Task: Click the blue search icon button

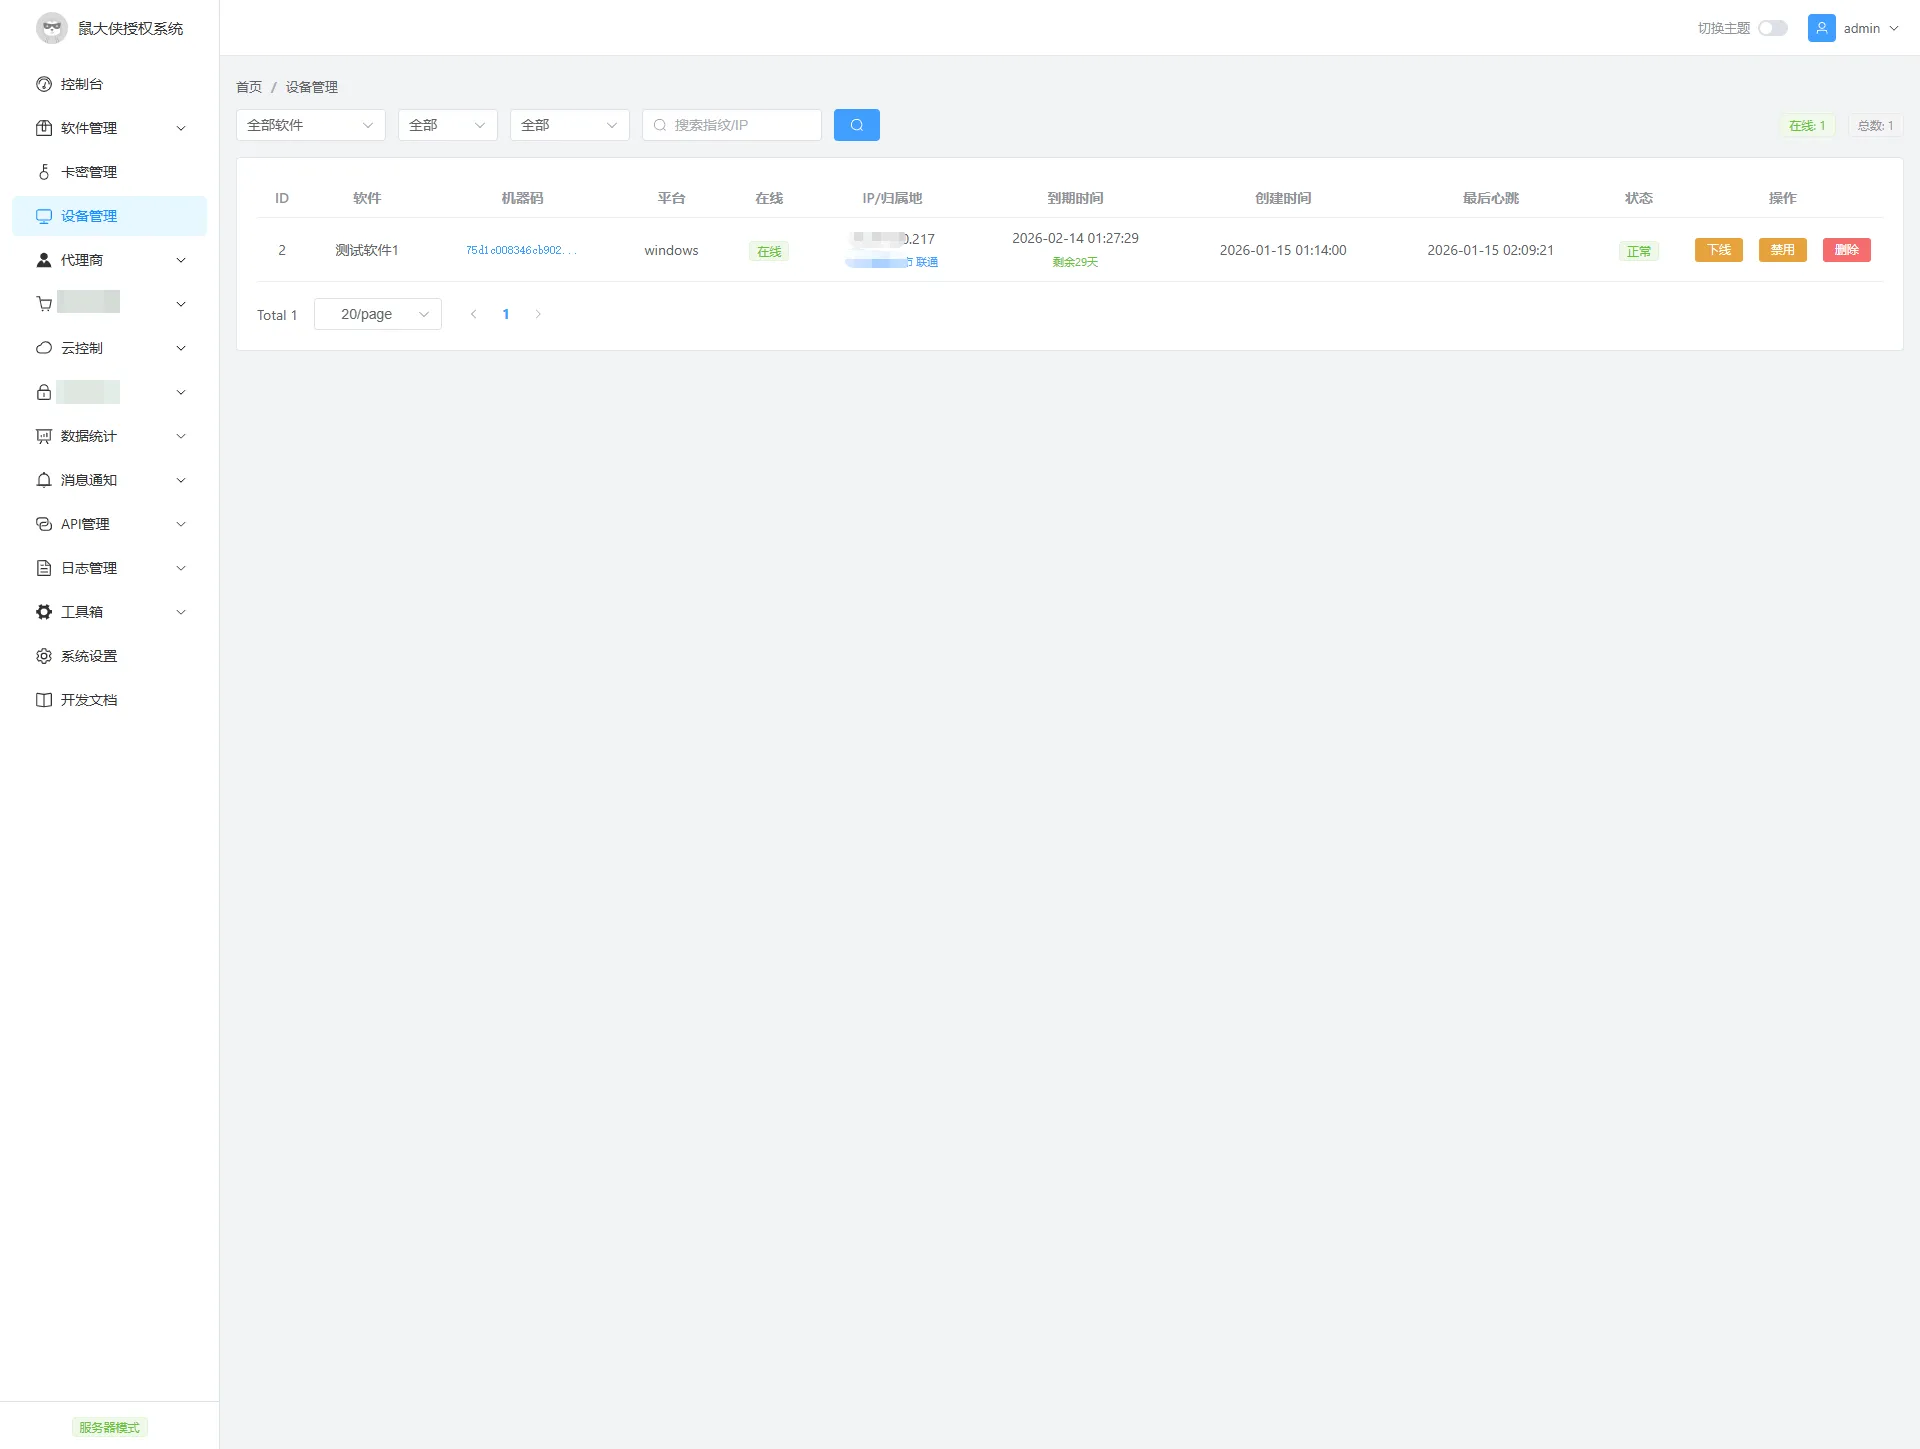Action: tap(856, 125)
